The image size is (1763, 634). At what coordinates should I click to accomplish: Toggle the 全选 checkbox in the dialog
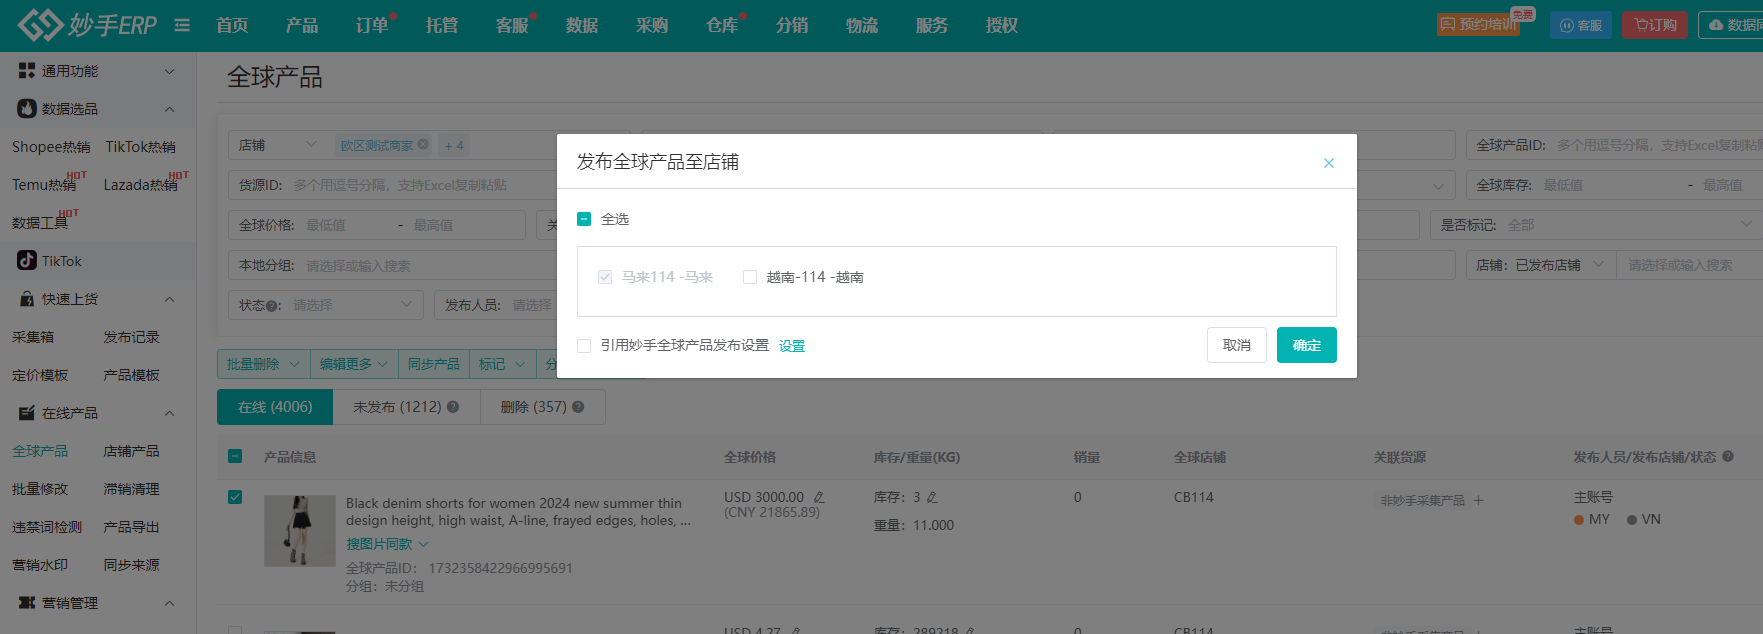584,219
